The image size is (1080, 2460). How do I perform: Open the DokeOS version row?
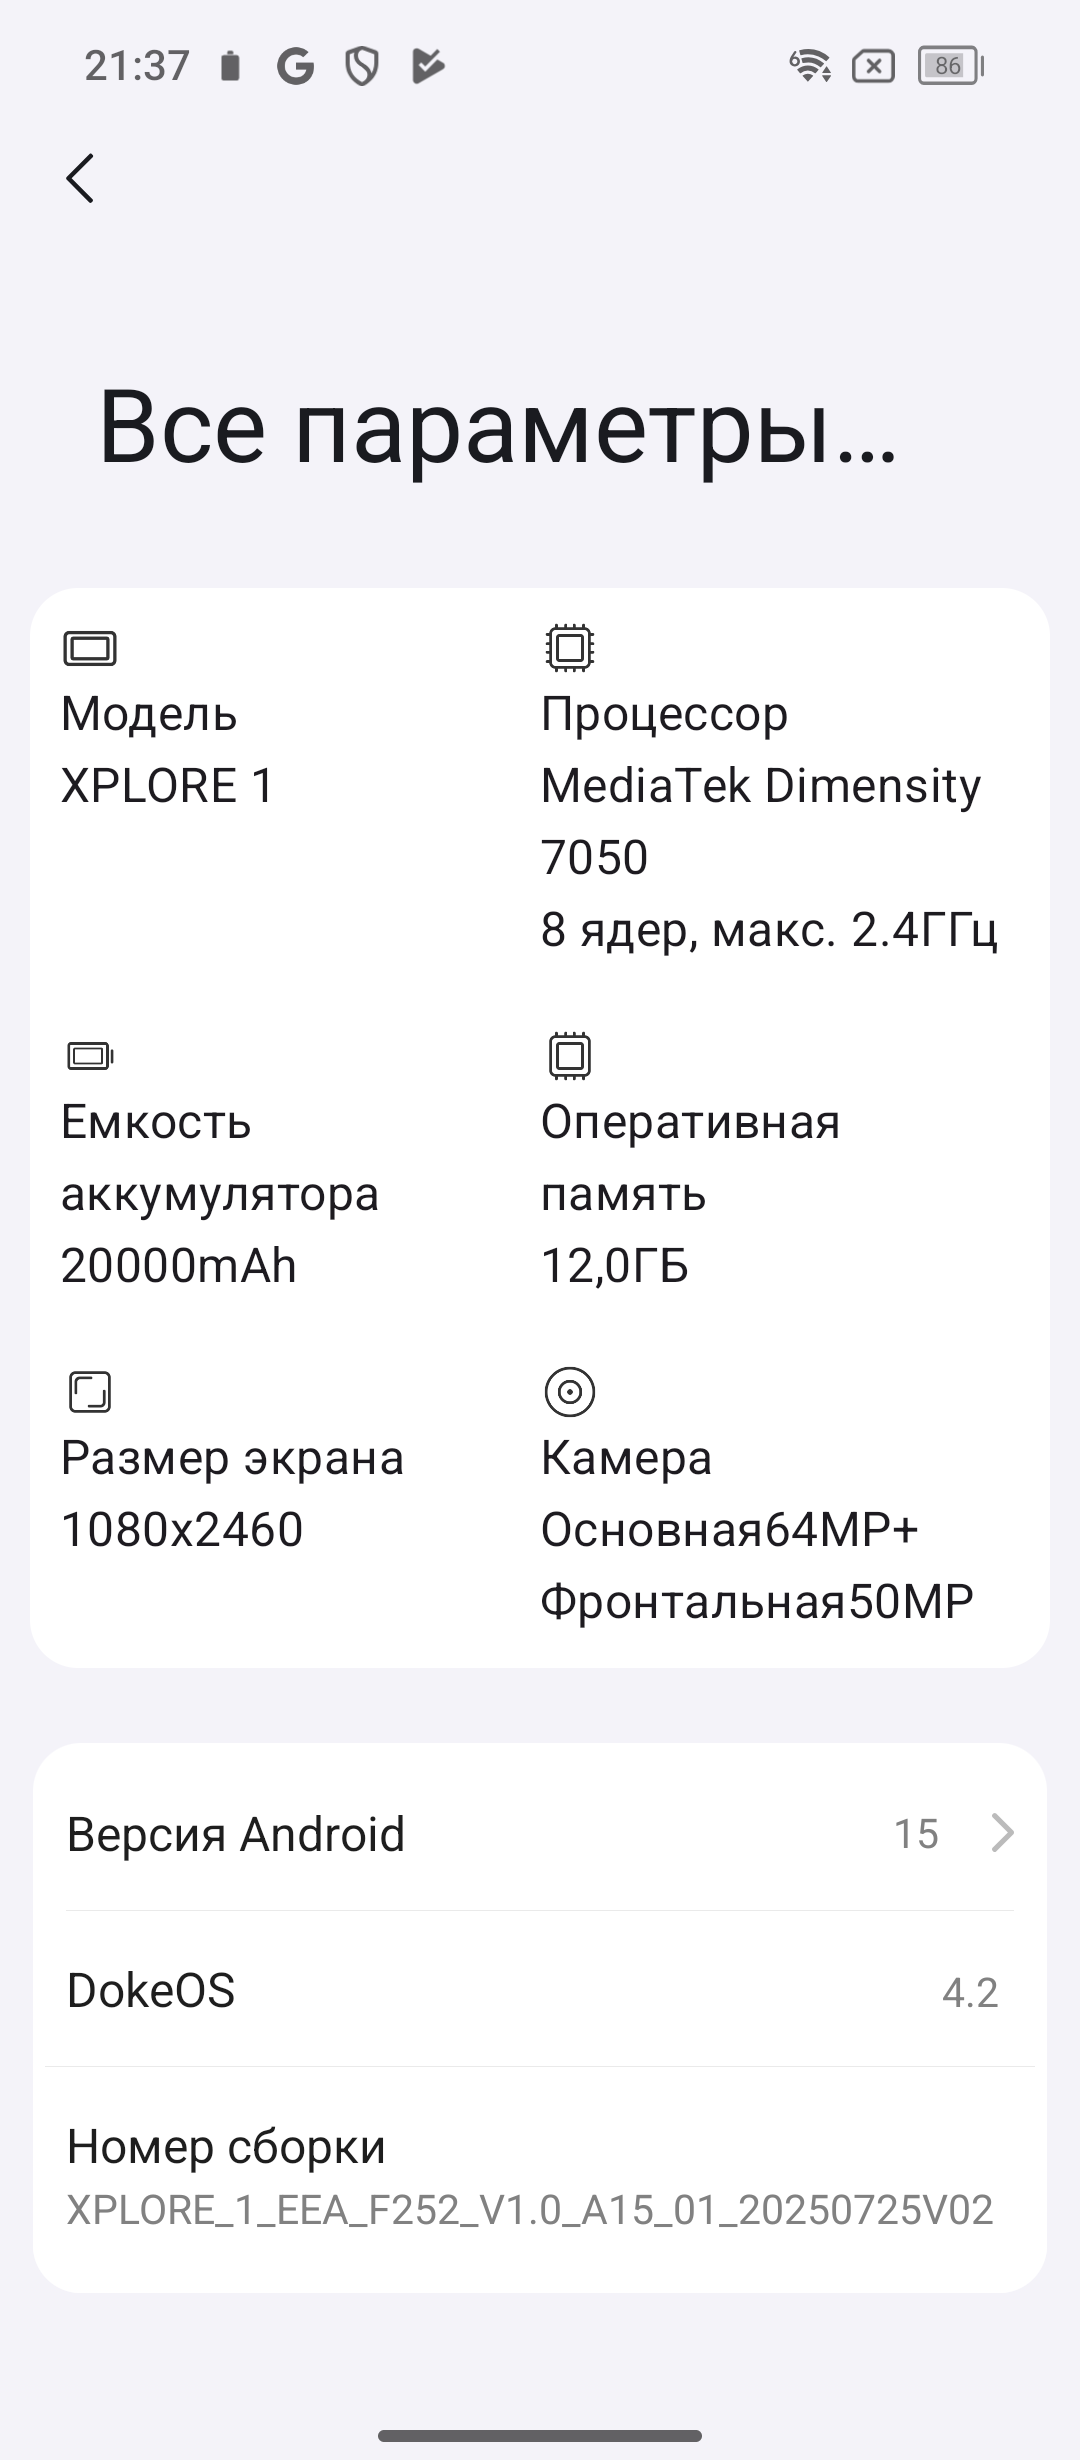tap(540, 1990)
